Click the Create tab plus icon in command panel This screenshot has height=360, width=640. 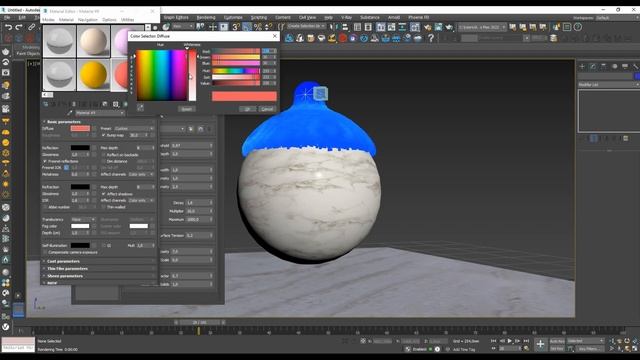click(x=582, y=66)
